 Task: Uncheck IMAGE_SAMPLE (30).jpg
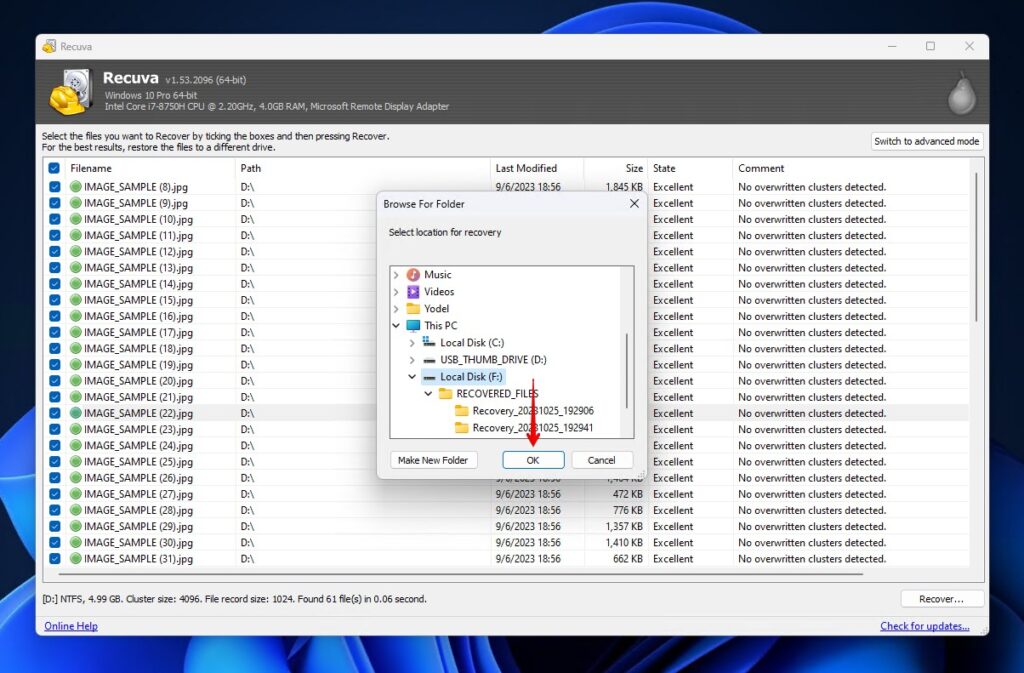(x=53, y=542)
